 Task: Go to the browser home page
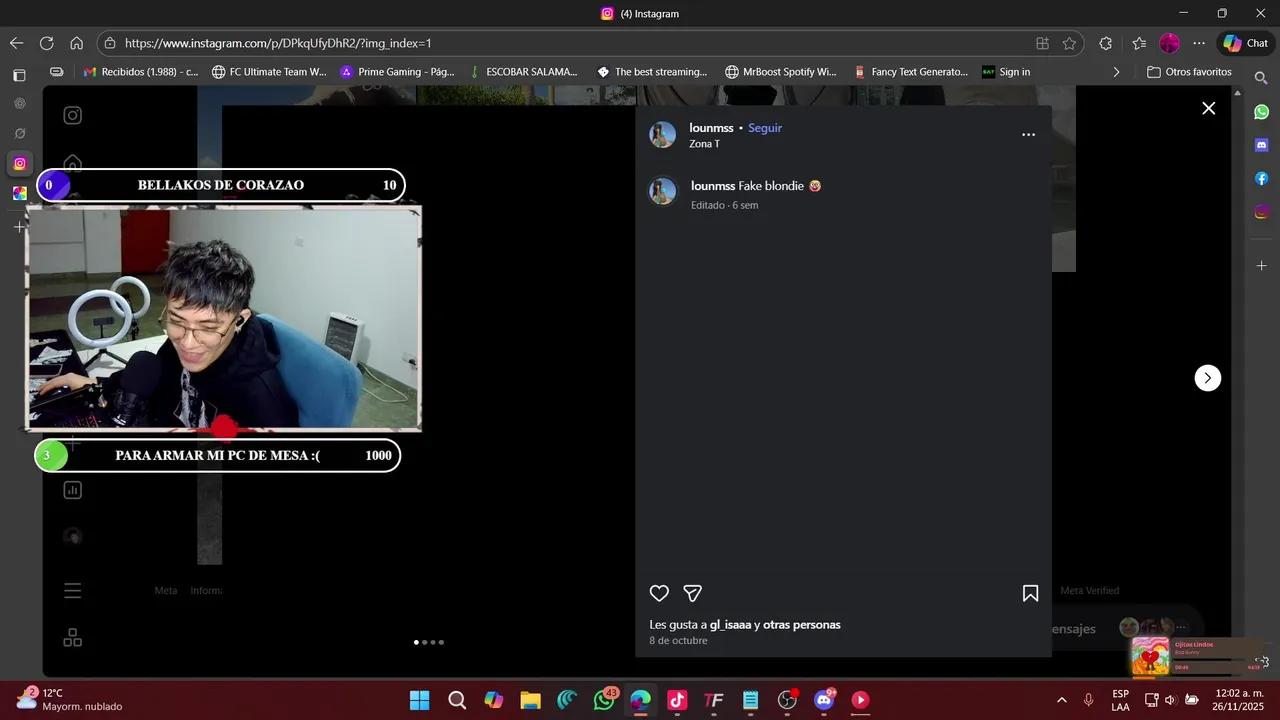76,43
